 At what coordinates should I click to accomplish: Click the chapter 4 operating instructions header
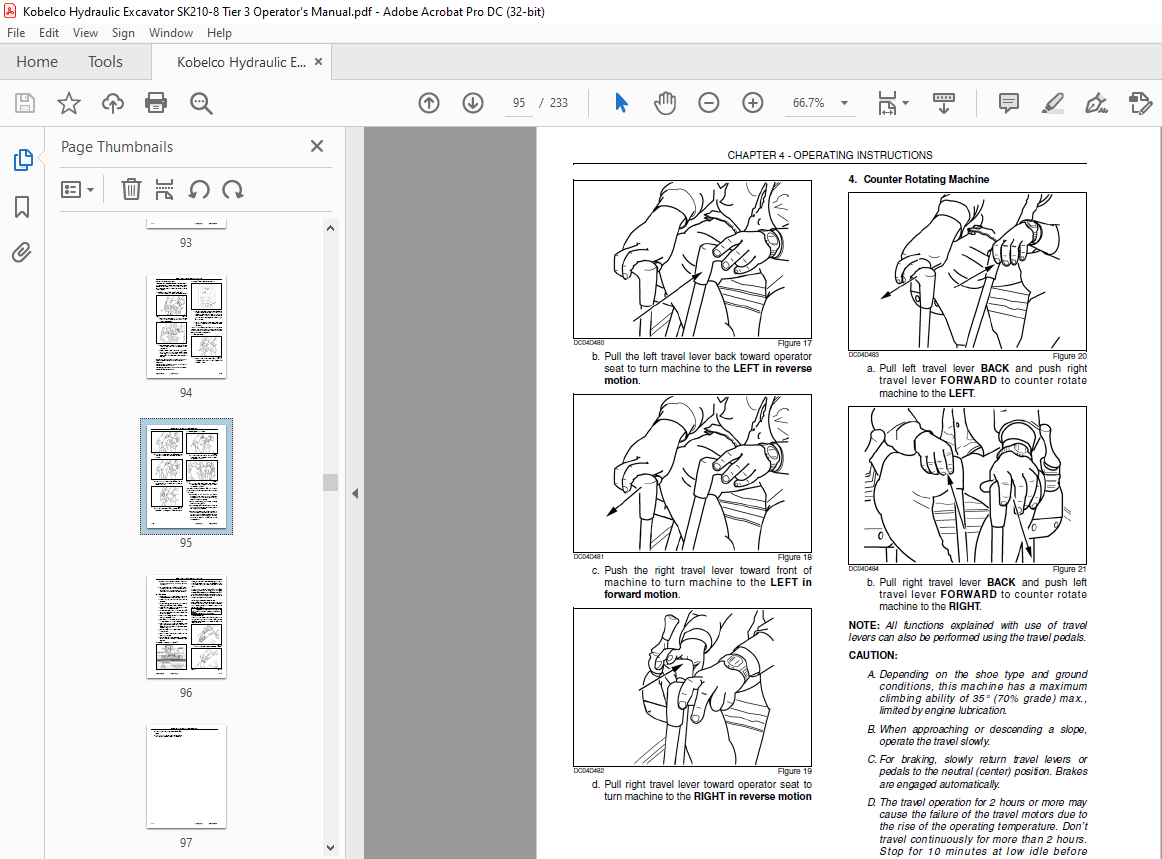[829, 155]
